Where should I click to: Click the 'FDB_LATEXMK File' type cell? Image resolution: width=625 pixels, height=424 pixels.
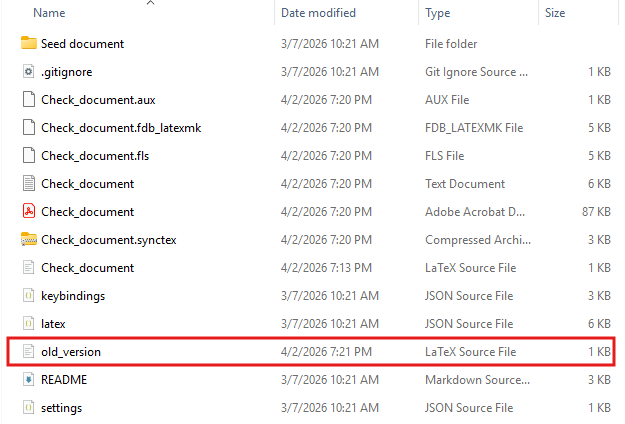[x=474, y=128]
